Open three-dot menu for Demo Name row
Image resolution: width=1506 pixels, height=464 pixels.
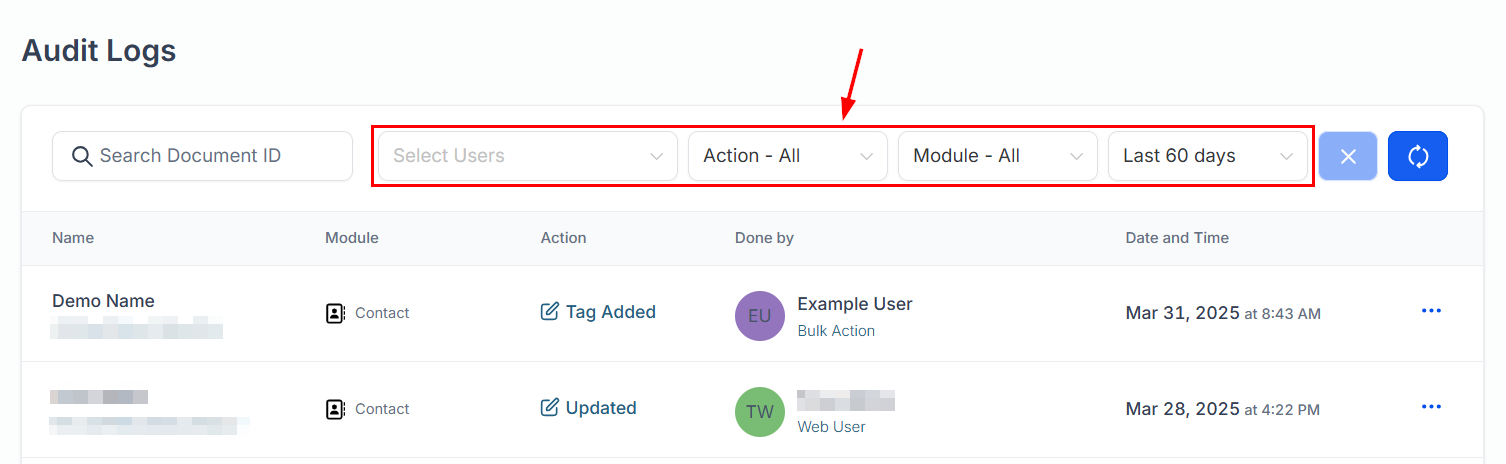click(1431, 311)
